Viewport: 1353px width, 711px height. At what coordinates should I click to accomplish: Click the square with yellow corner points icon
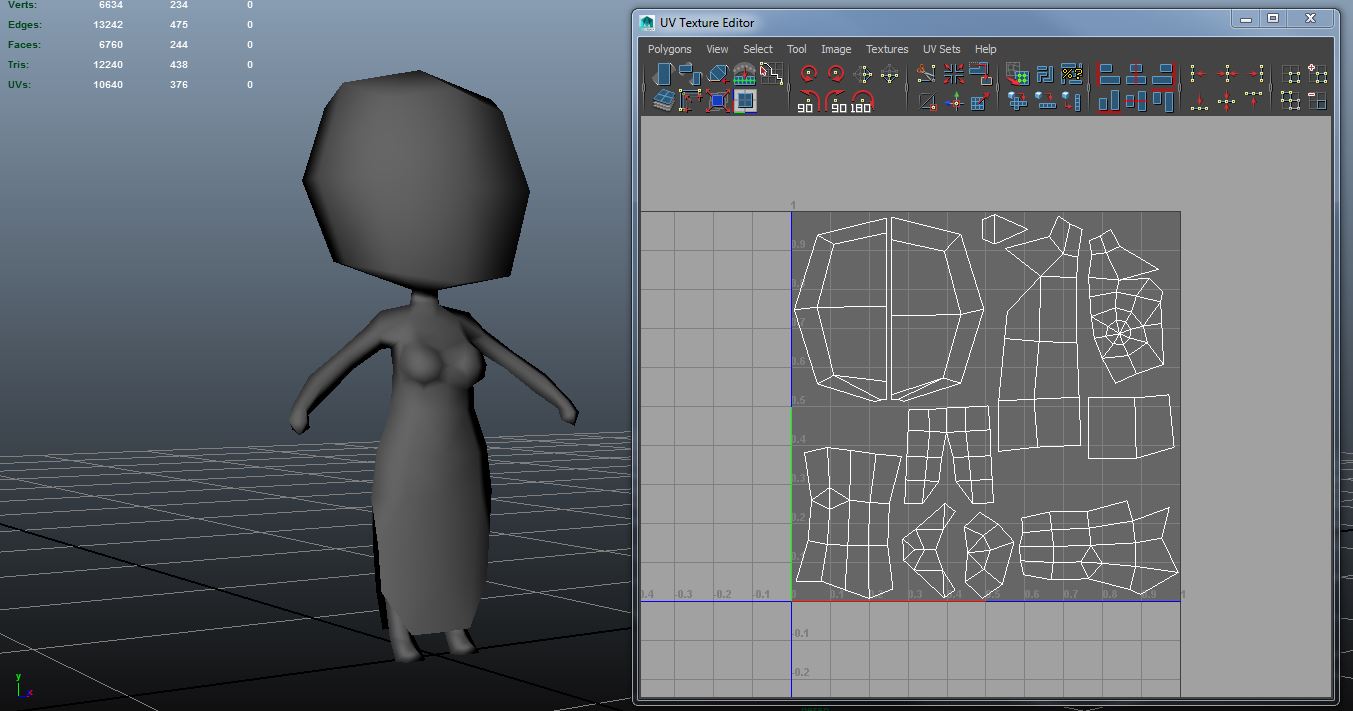coord(690,100)
